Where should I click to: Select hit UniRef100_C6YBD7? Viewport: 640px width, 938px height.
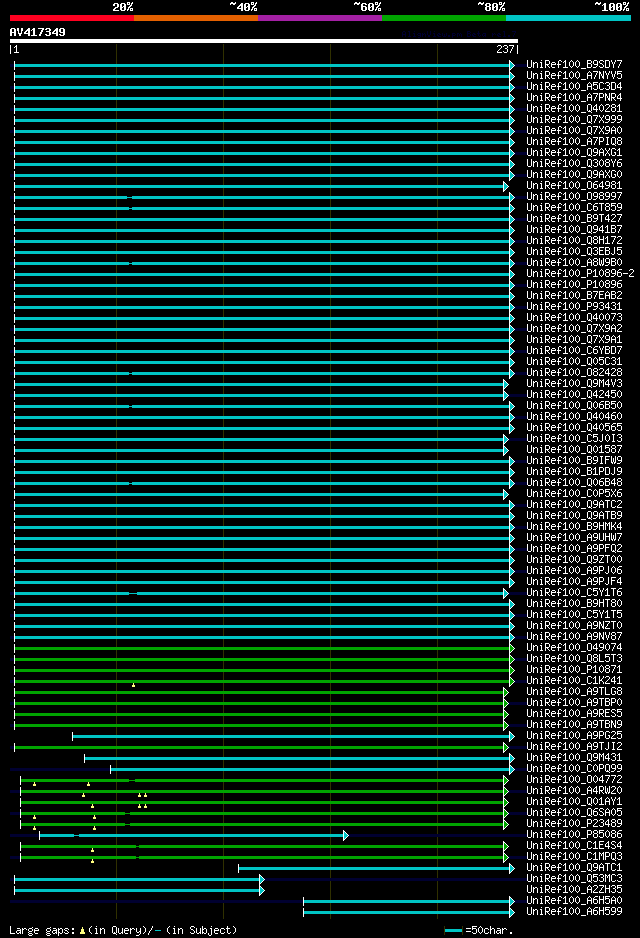[x=574, y=351]
